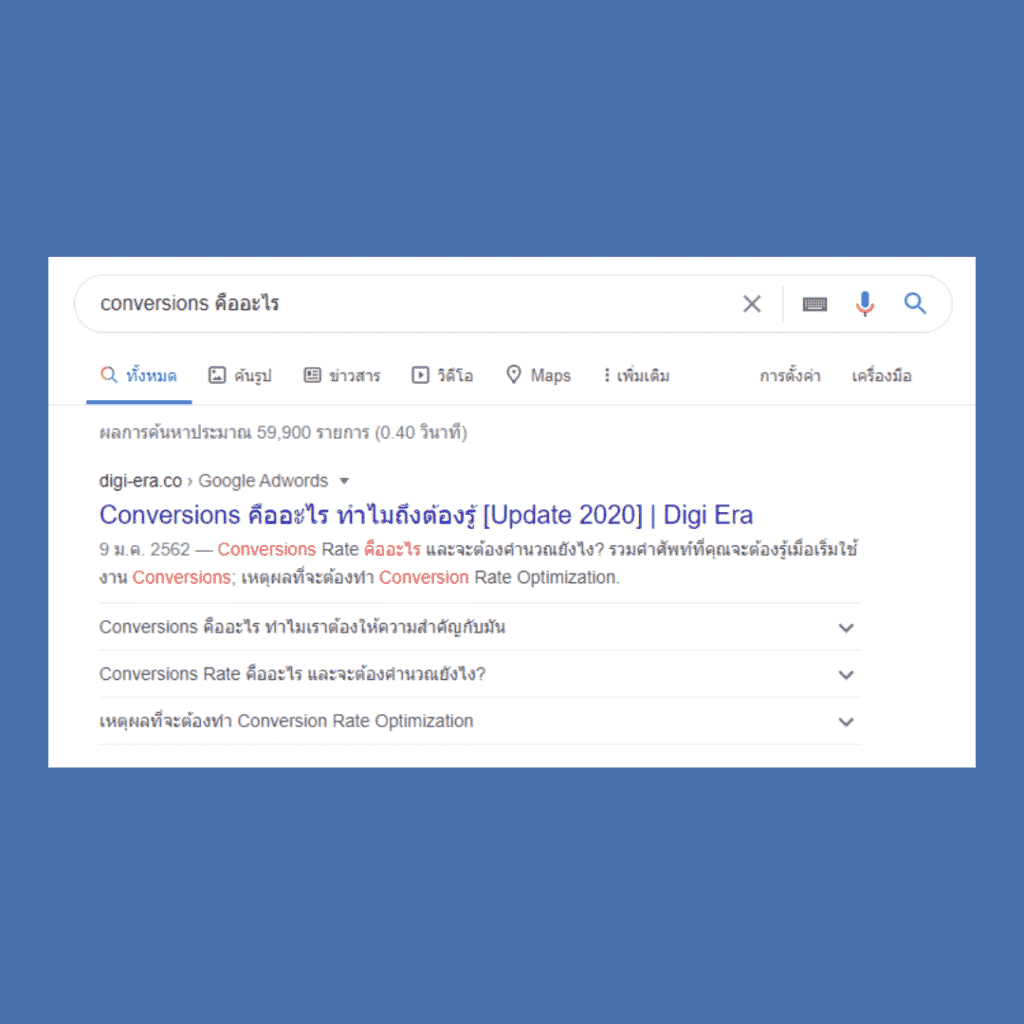Click the play icon on the วิดีโอ tab

click(x=419, y=375)
